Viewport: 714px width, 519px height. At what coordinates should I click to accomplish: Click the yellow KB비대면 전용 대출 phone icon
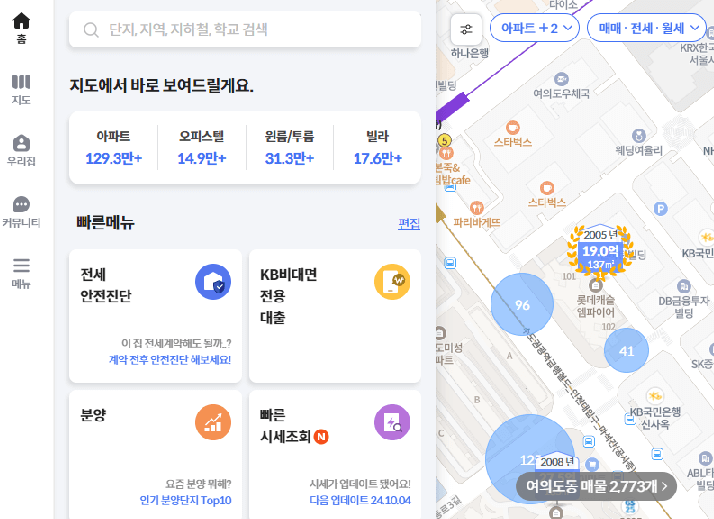tap(392, 282)
